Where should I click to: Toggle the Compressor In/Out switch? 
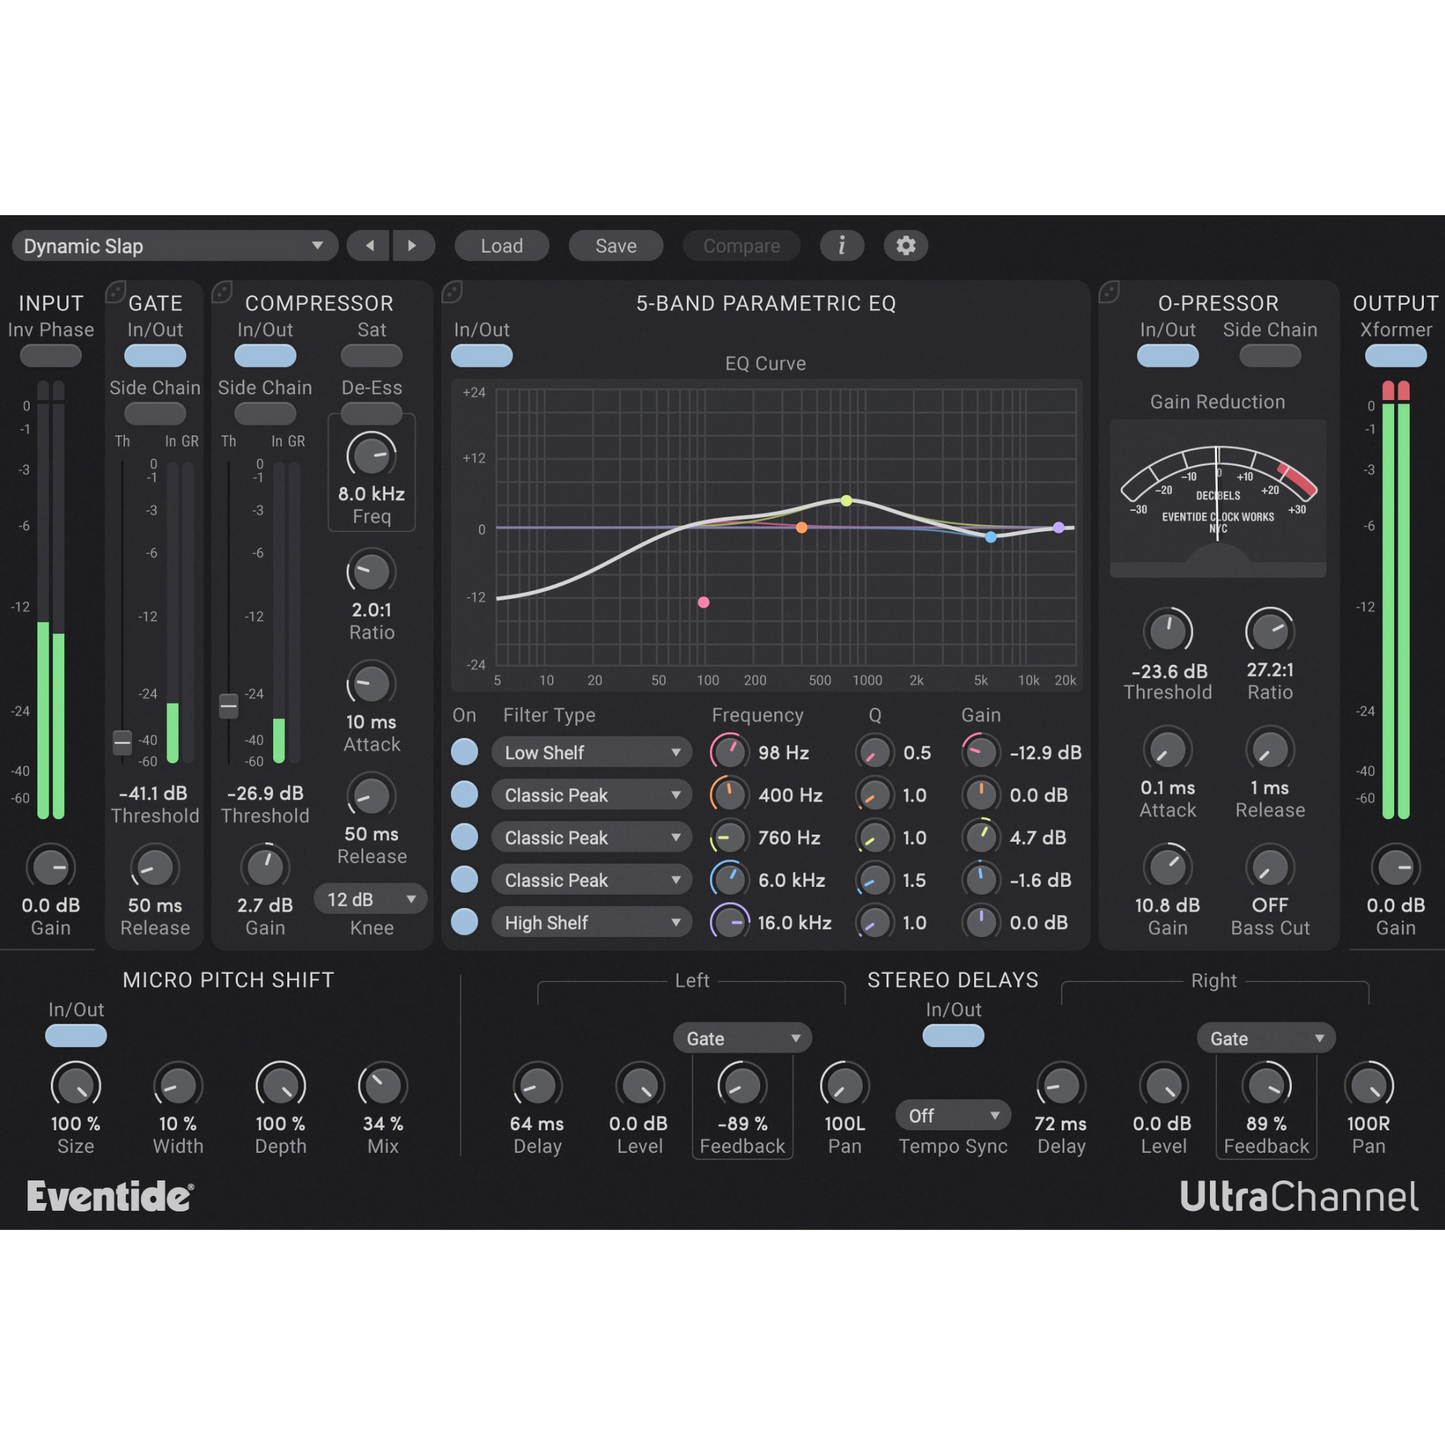265,355
